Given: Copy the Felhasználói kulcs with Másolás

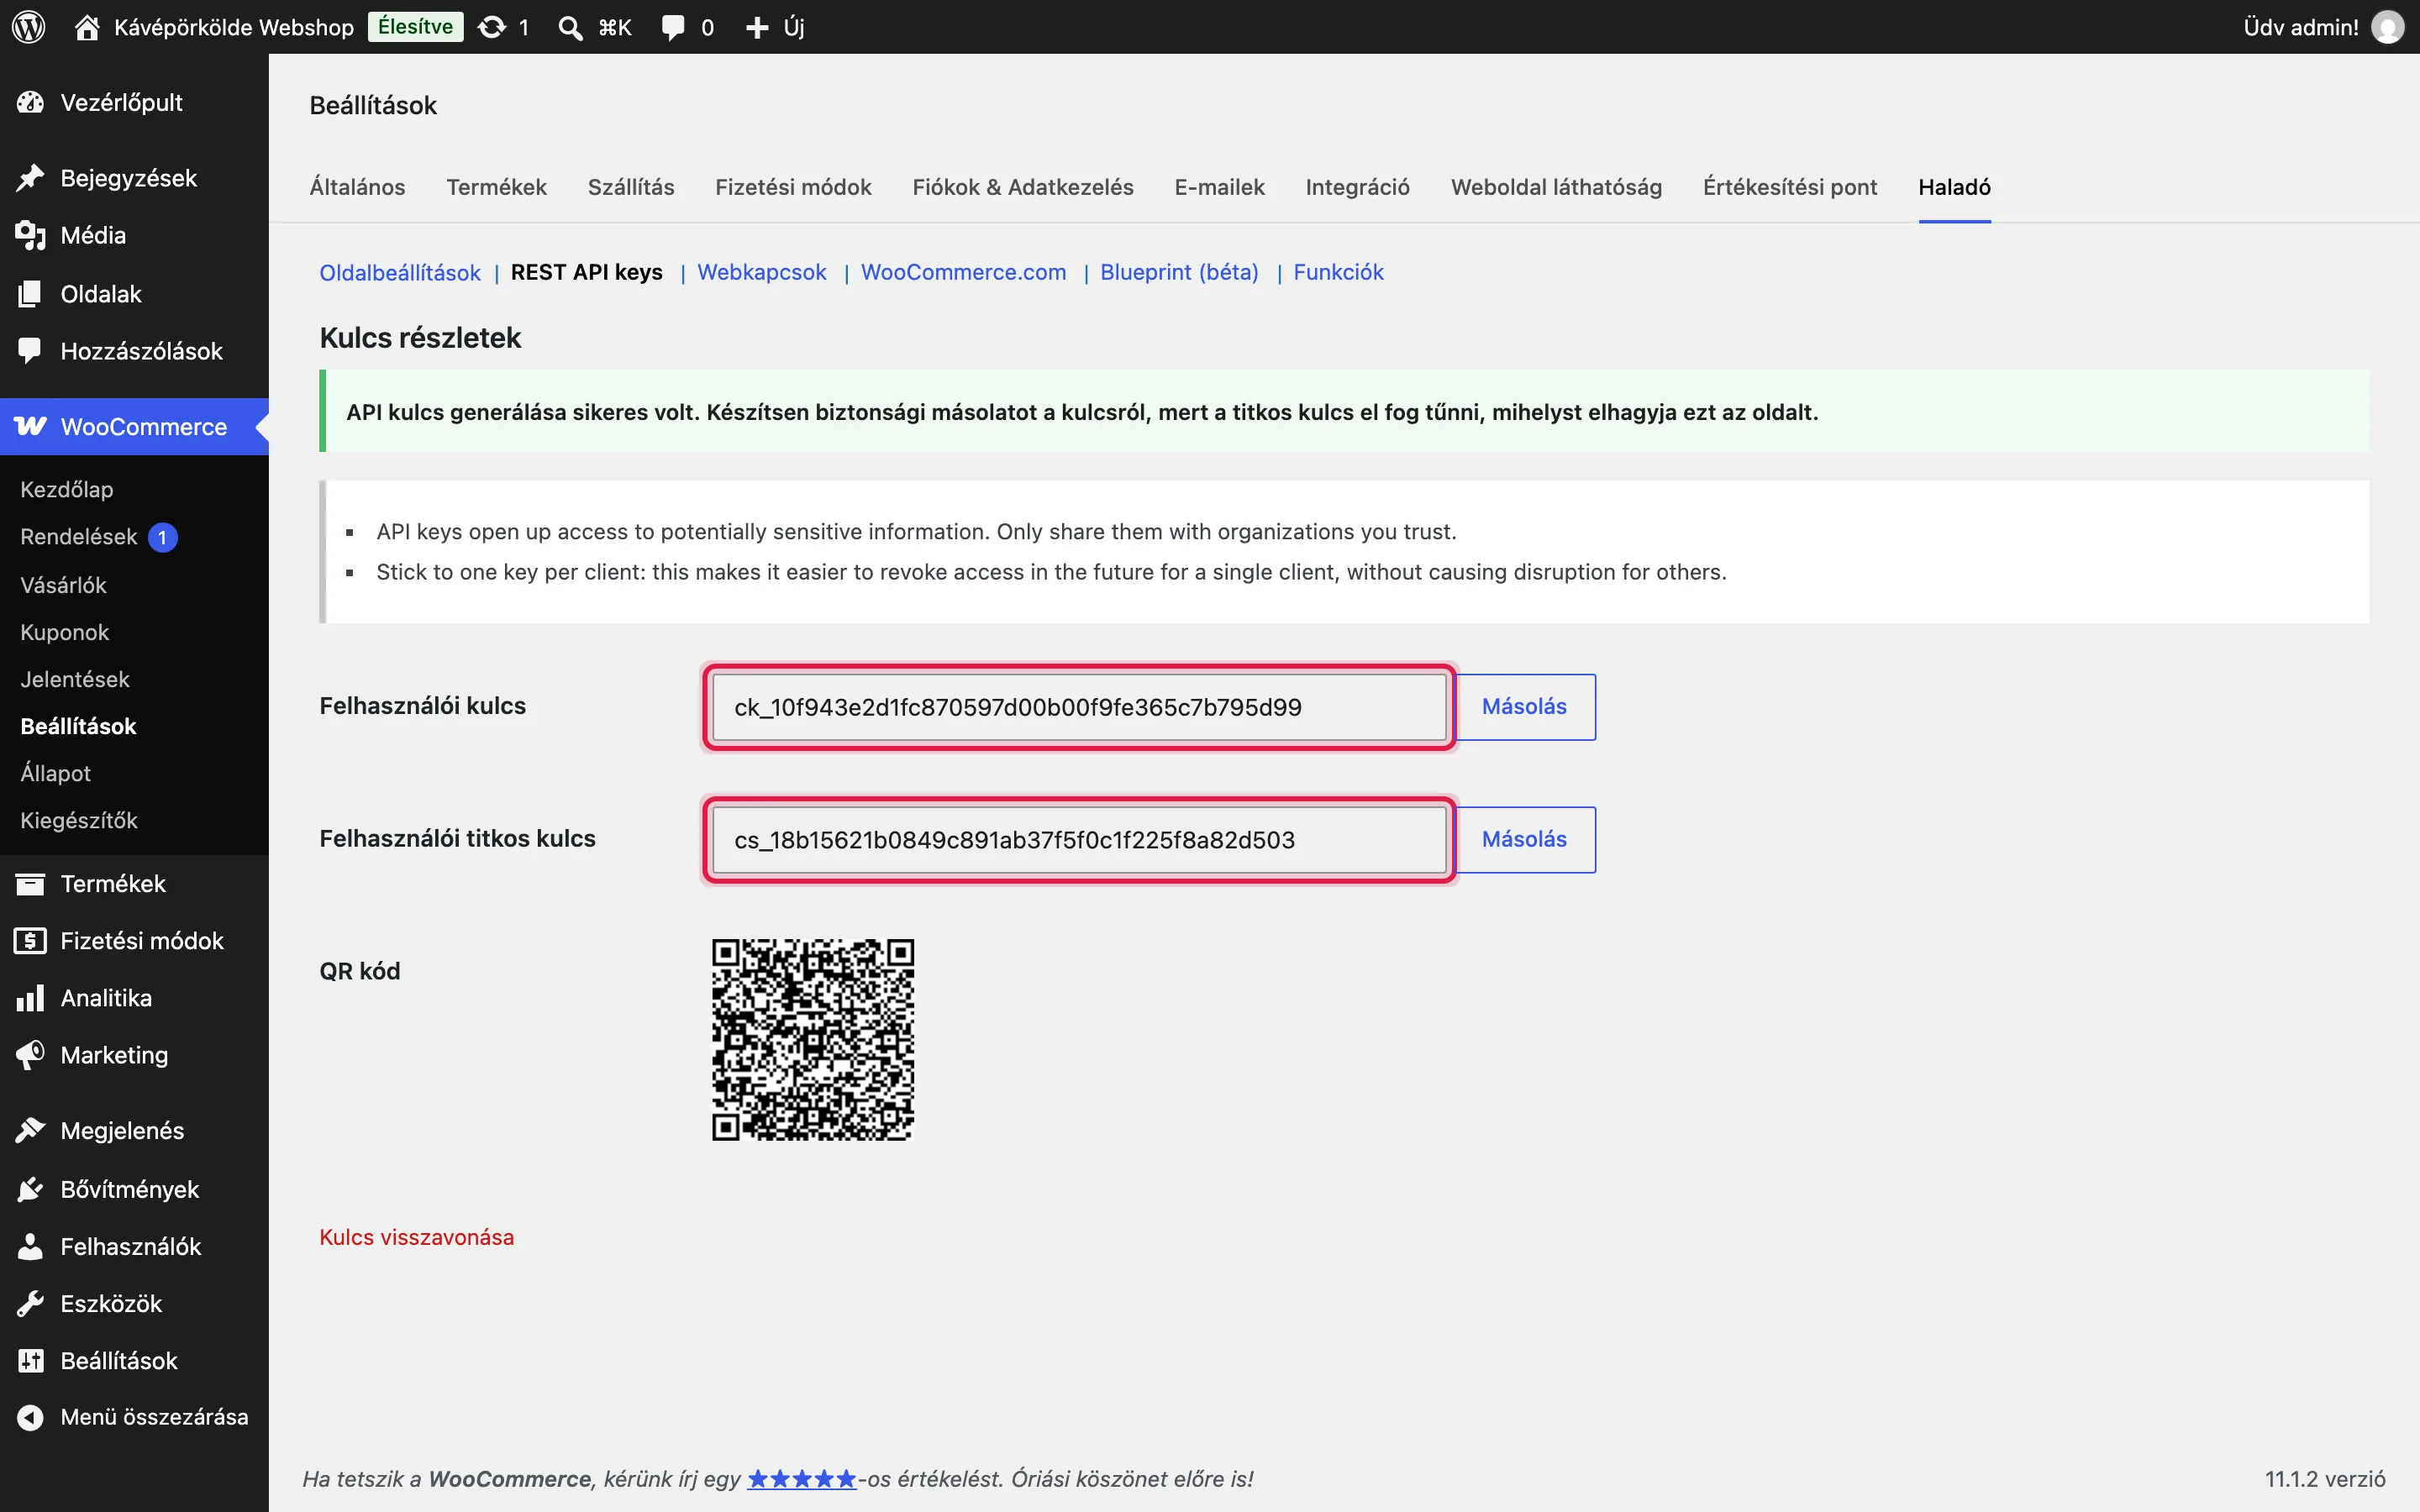Looking at the screenshot, I should coord(1524,707).
